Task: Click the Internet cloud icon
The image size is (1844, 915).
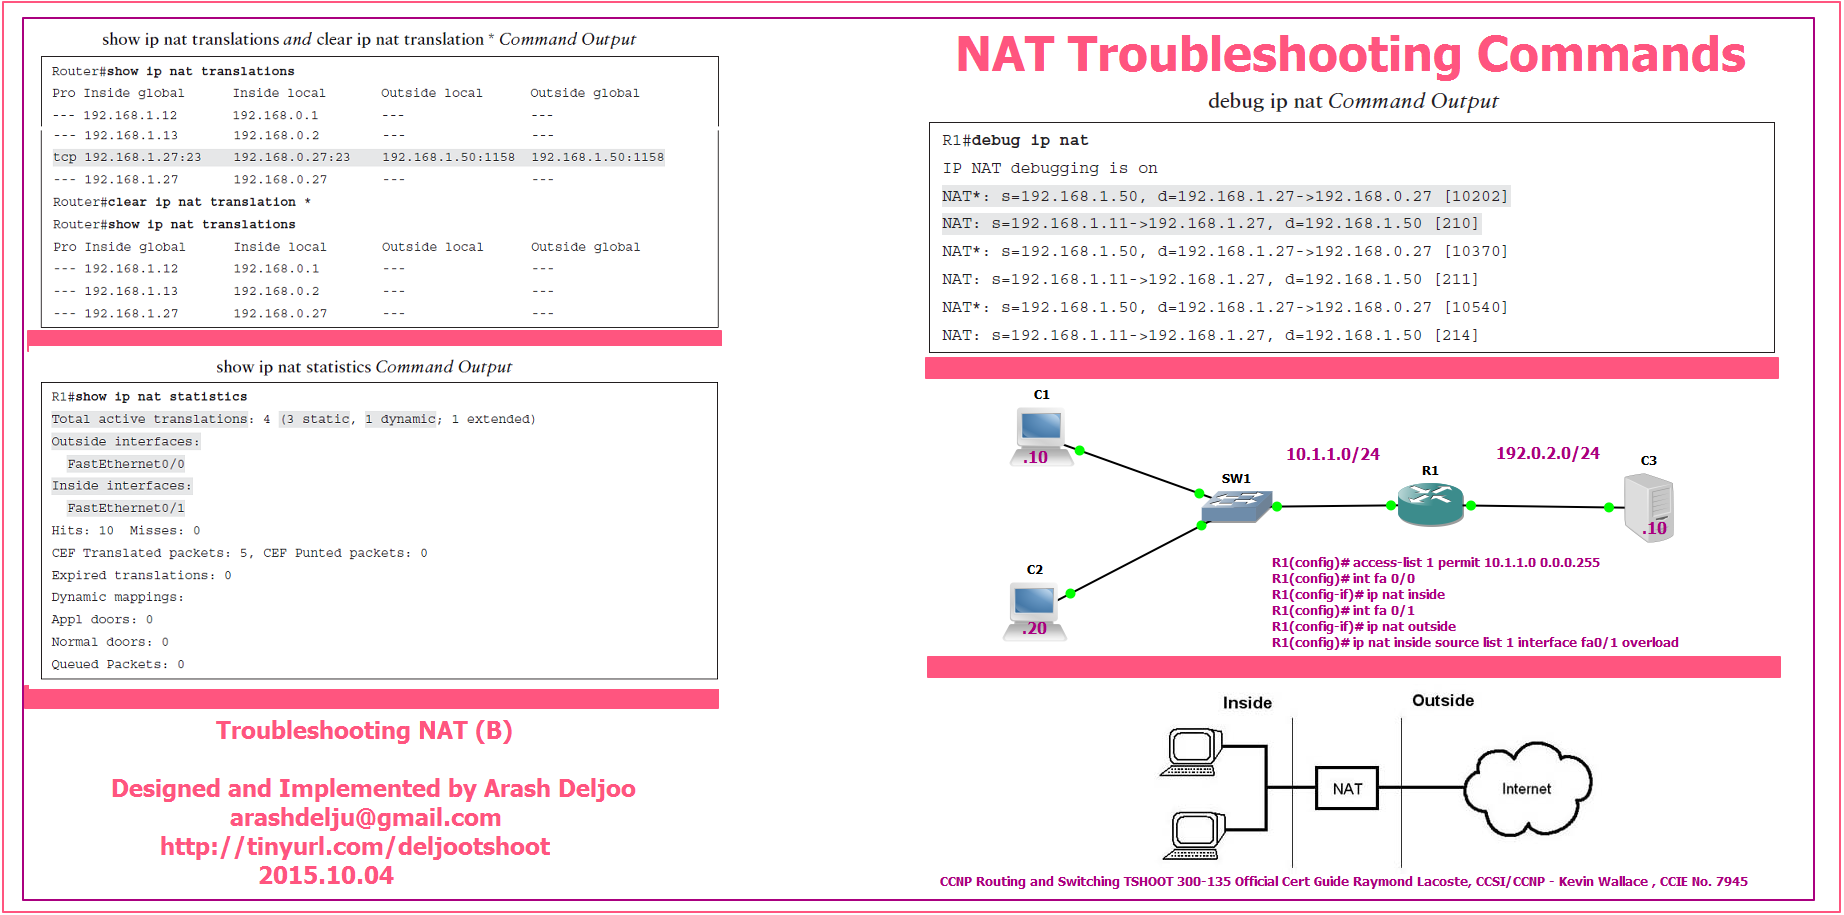Action: [x=1526, y=789]
